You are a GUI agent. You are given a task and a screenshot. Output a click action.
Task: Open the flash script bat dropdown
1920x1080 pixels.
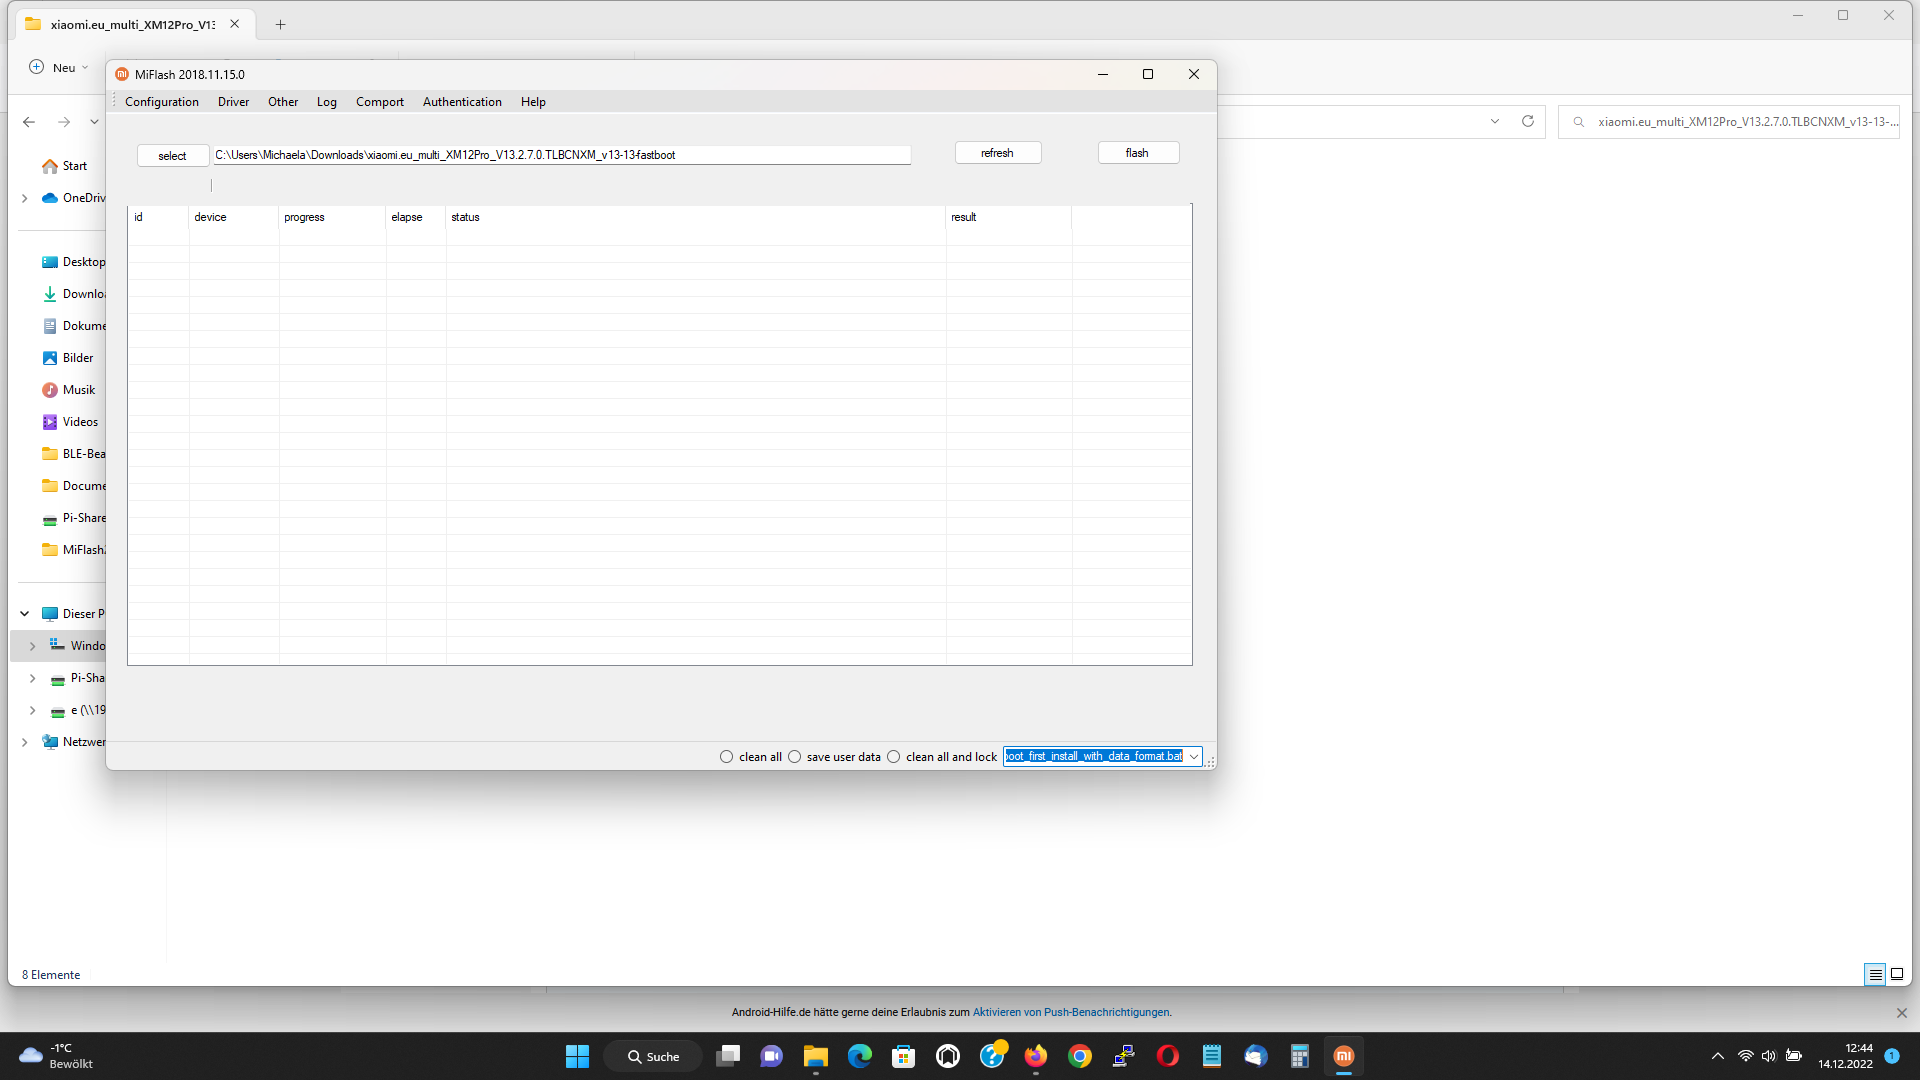point(1193,757)
